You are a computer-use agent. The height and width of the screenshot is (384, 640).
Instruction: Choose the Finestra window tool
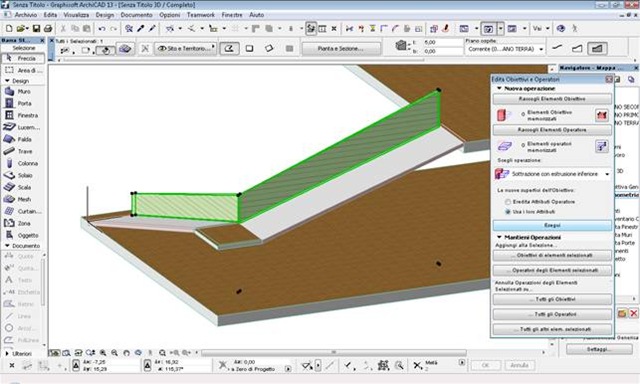point(23,115)
